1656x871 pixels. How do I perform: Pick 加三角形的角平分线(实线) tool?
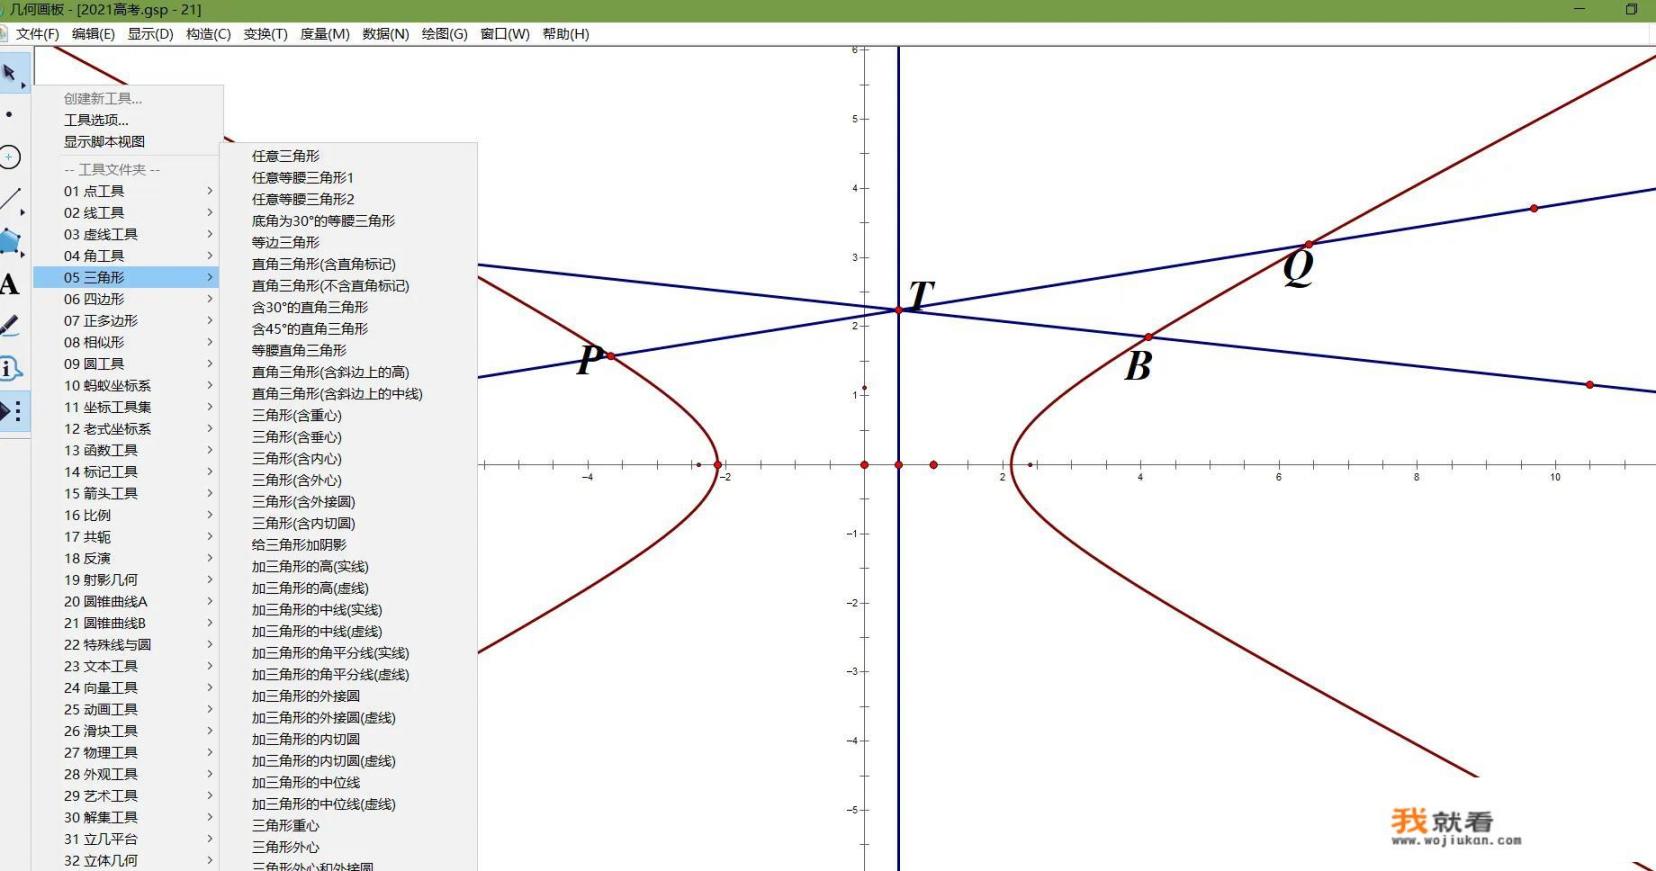[331, 653]
